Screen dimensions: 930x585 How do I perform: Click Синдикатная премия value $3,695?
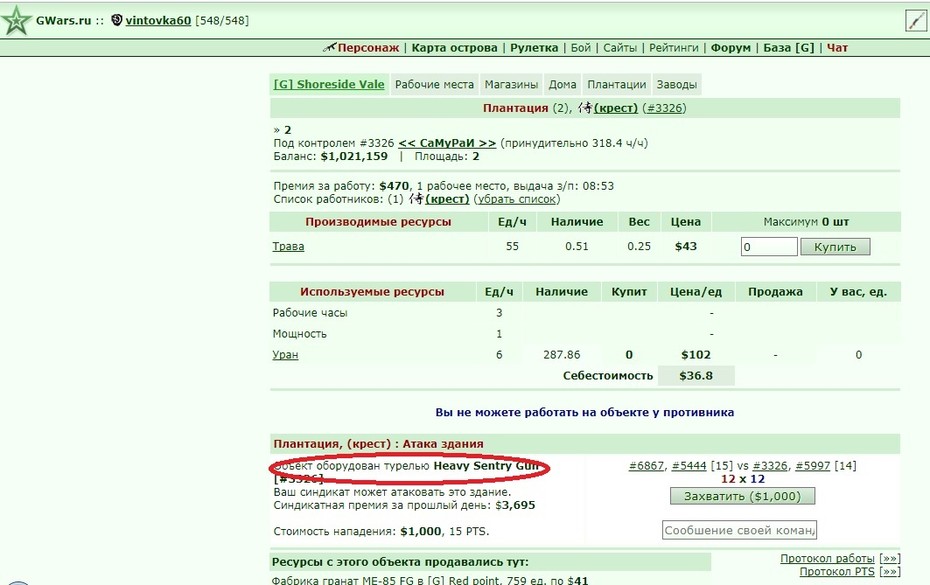(515, 505)
